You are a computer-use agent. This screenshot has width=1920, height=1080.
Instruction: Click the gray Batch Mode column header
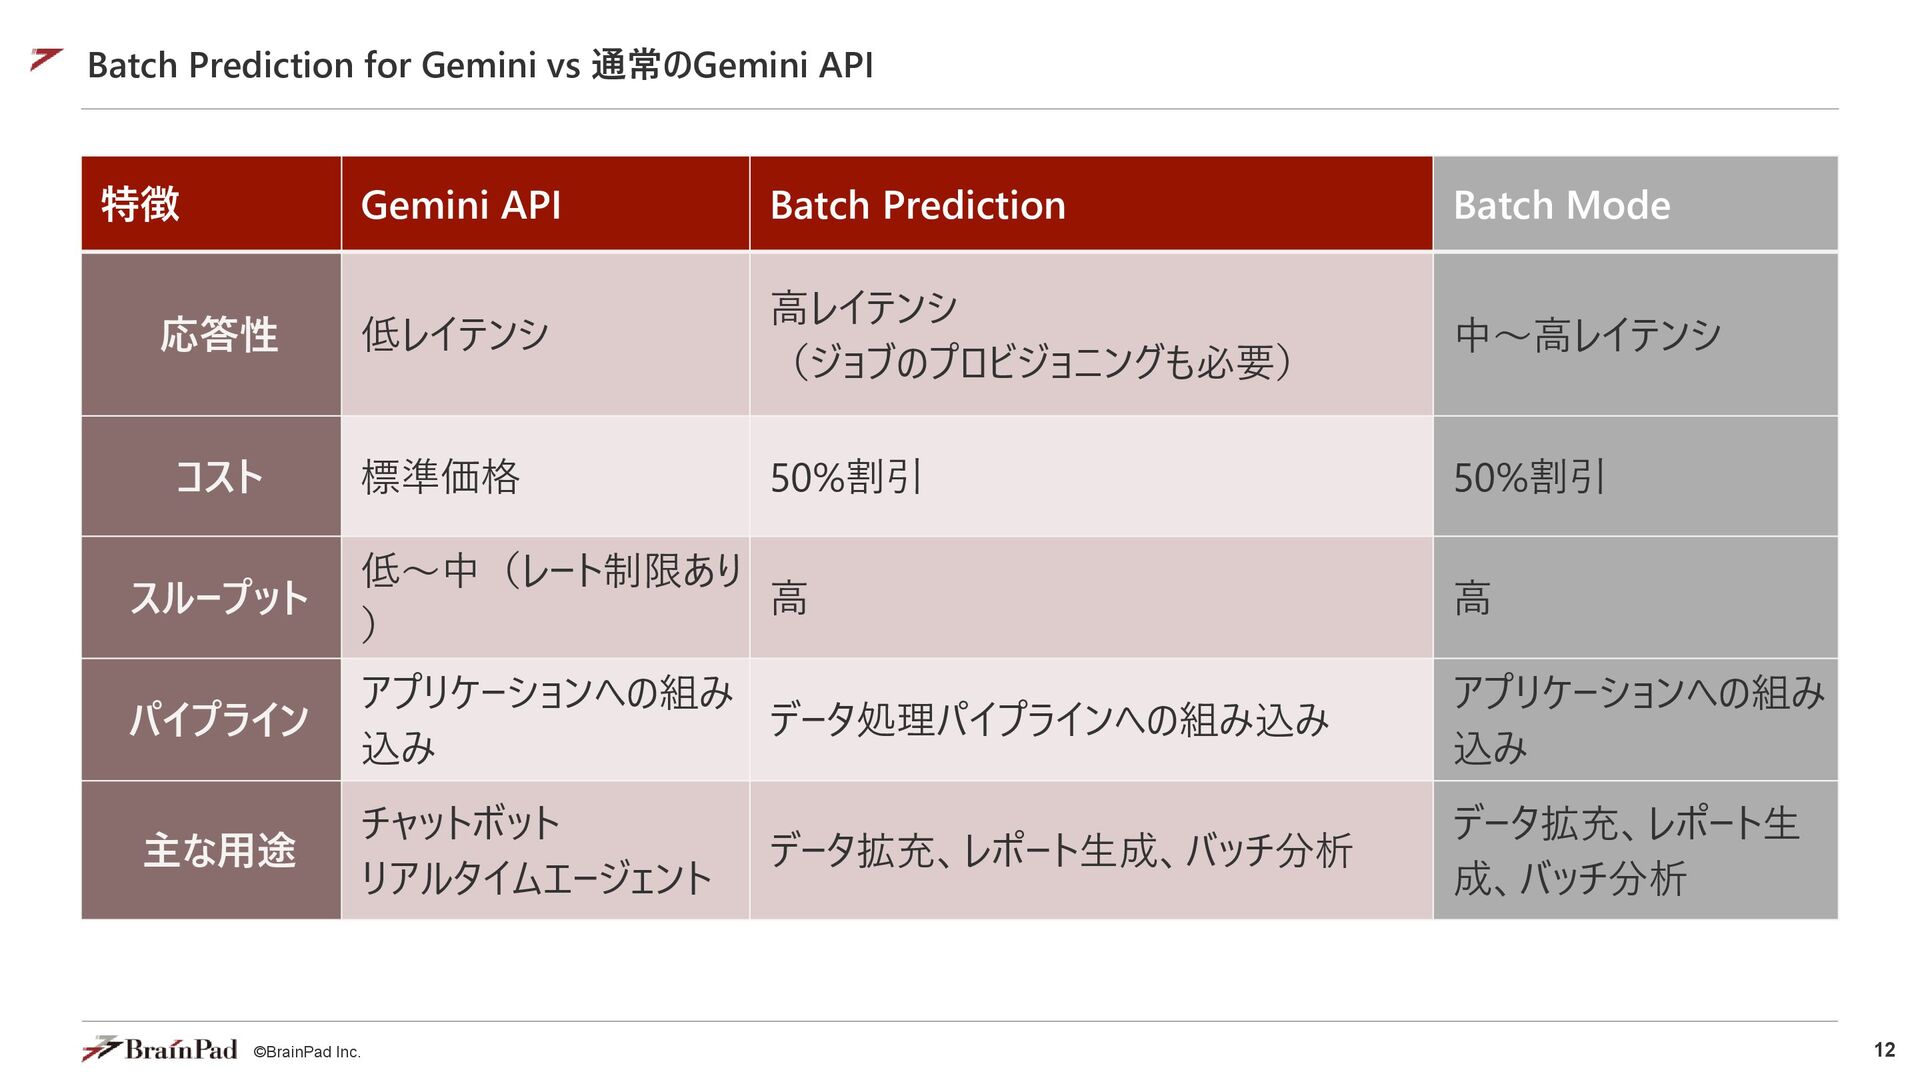[x=1636, y=204]
